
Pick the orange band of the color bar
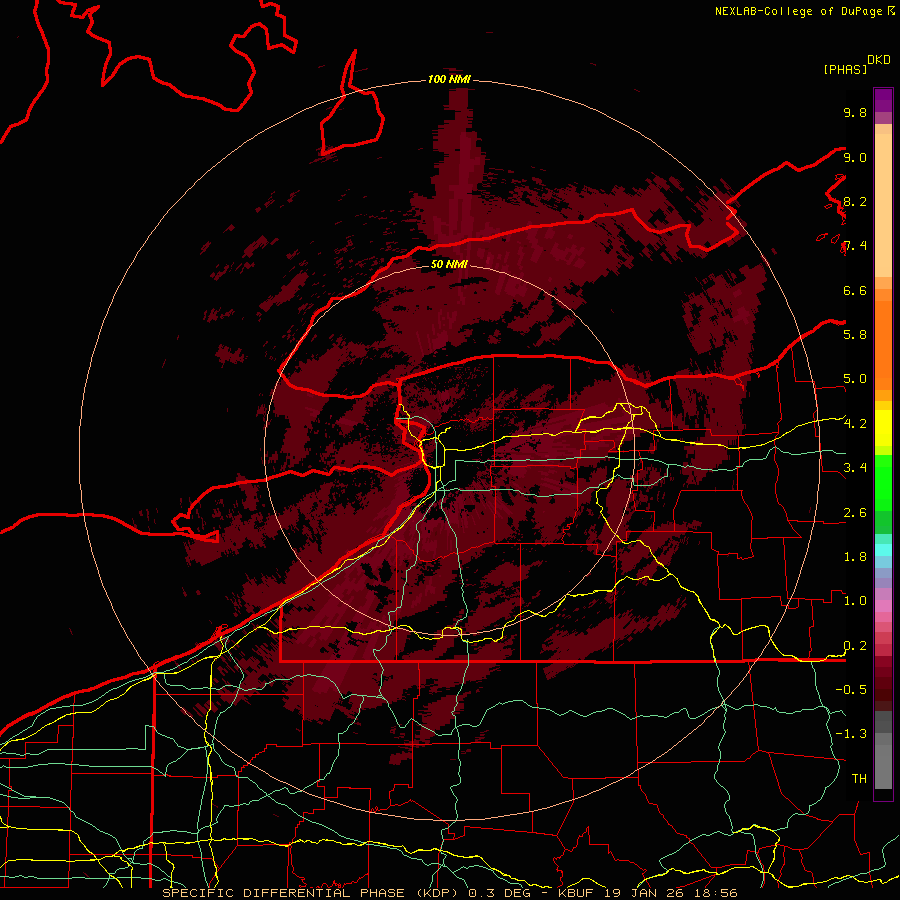pos(883,346)
